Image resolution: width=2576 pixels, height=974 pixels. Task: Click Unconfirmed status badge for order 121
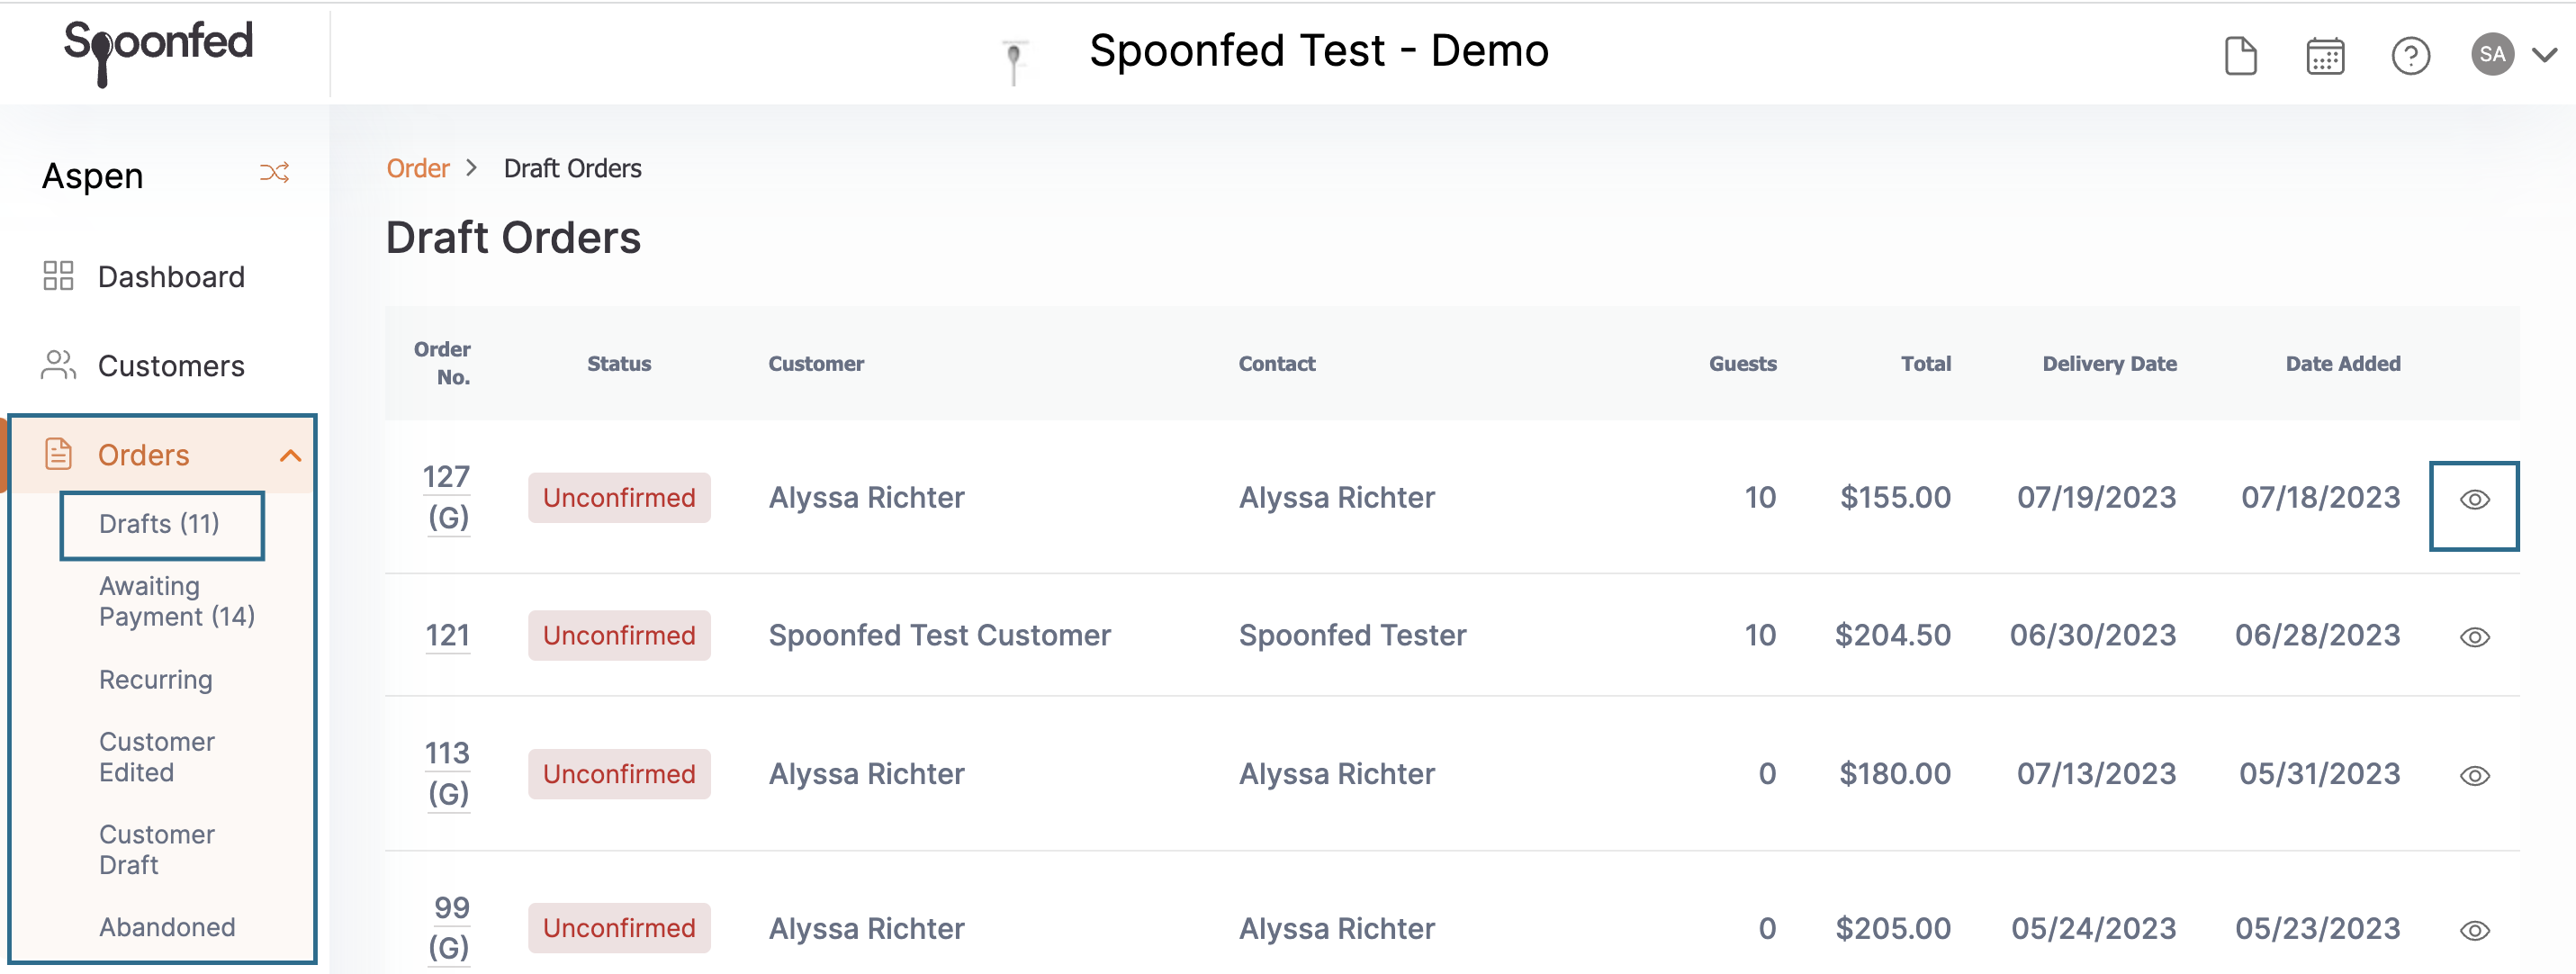point(619,635)
